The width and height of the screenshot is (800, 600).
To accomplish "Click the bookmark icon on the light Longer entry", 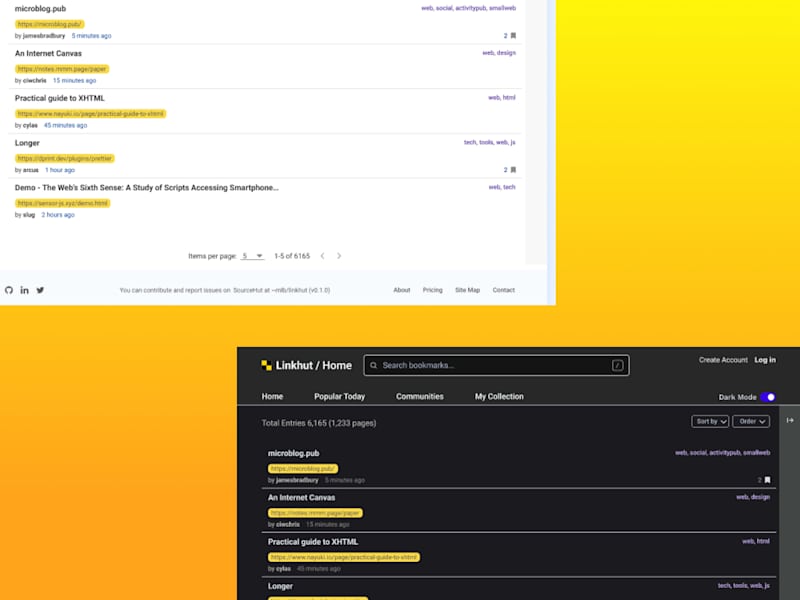I will [x=513, y=170].
